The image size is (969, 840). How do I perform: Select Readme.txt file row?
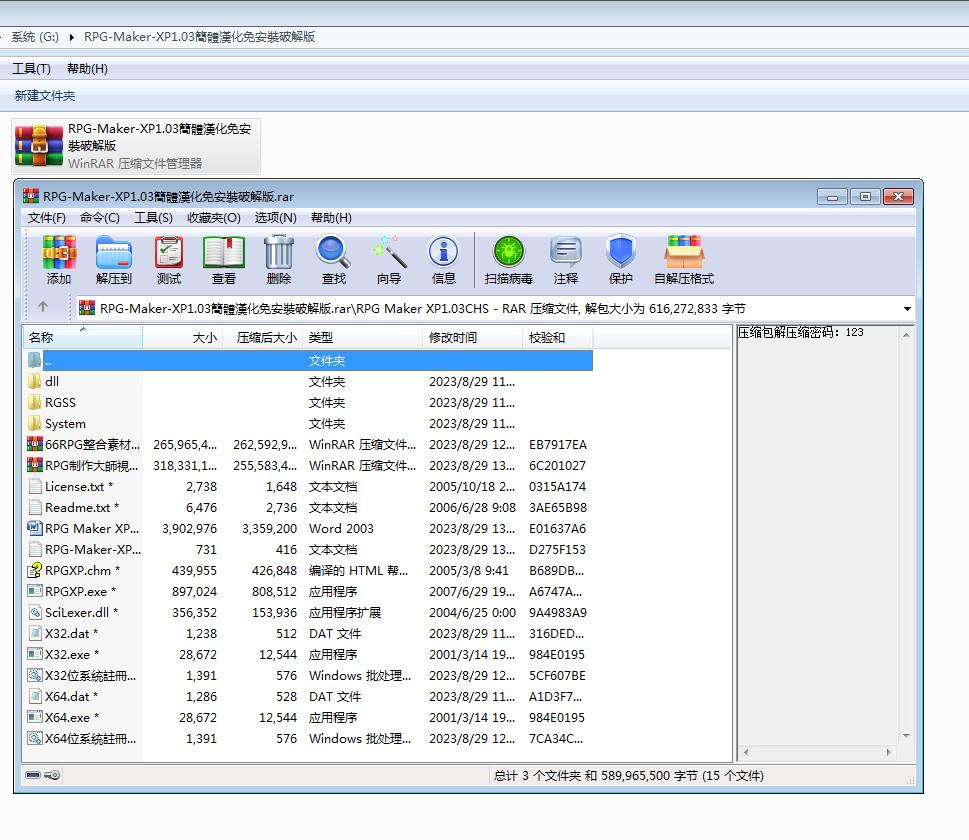pyautogui.click(x=307, y=507)
